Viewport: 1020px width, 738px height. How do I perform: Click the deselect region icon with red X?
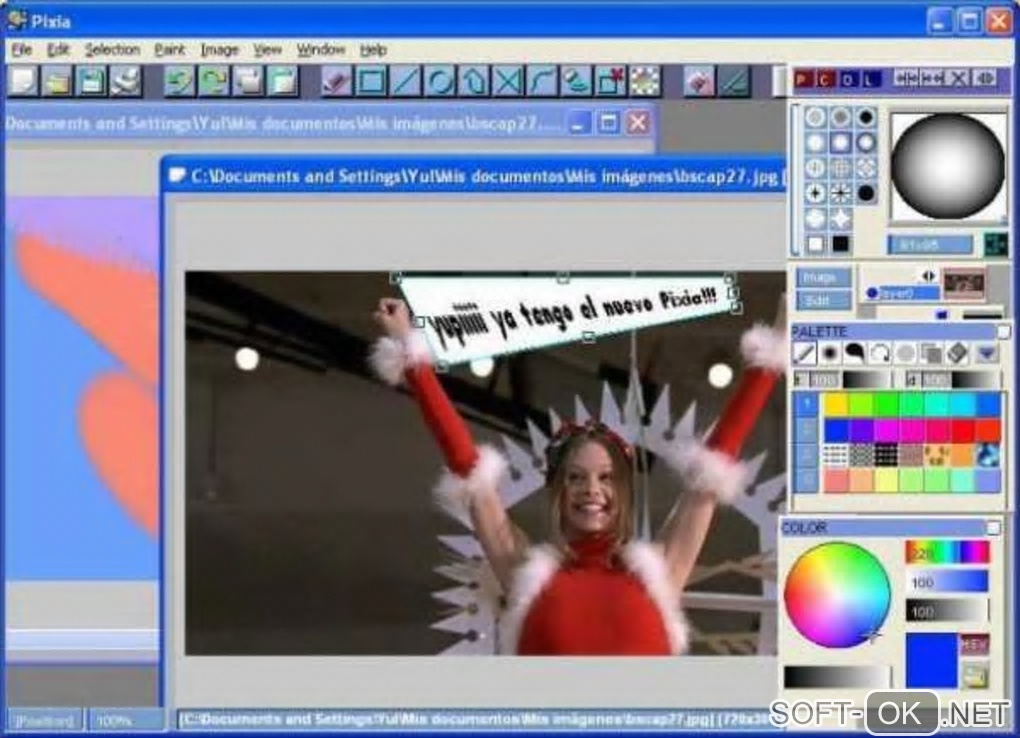point(612,81)
